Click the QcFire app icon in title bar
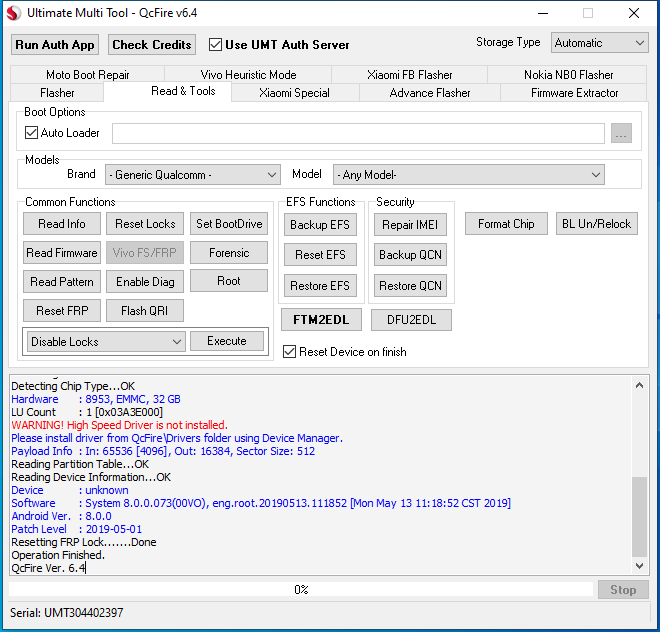 pos(13,13)
